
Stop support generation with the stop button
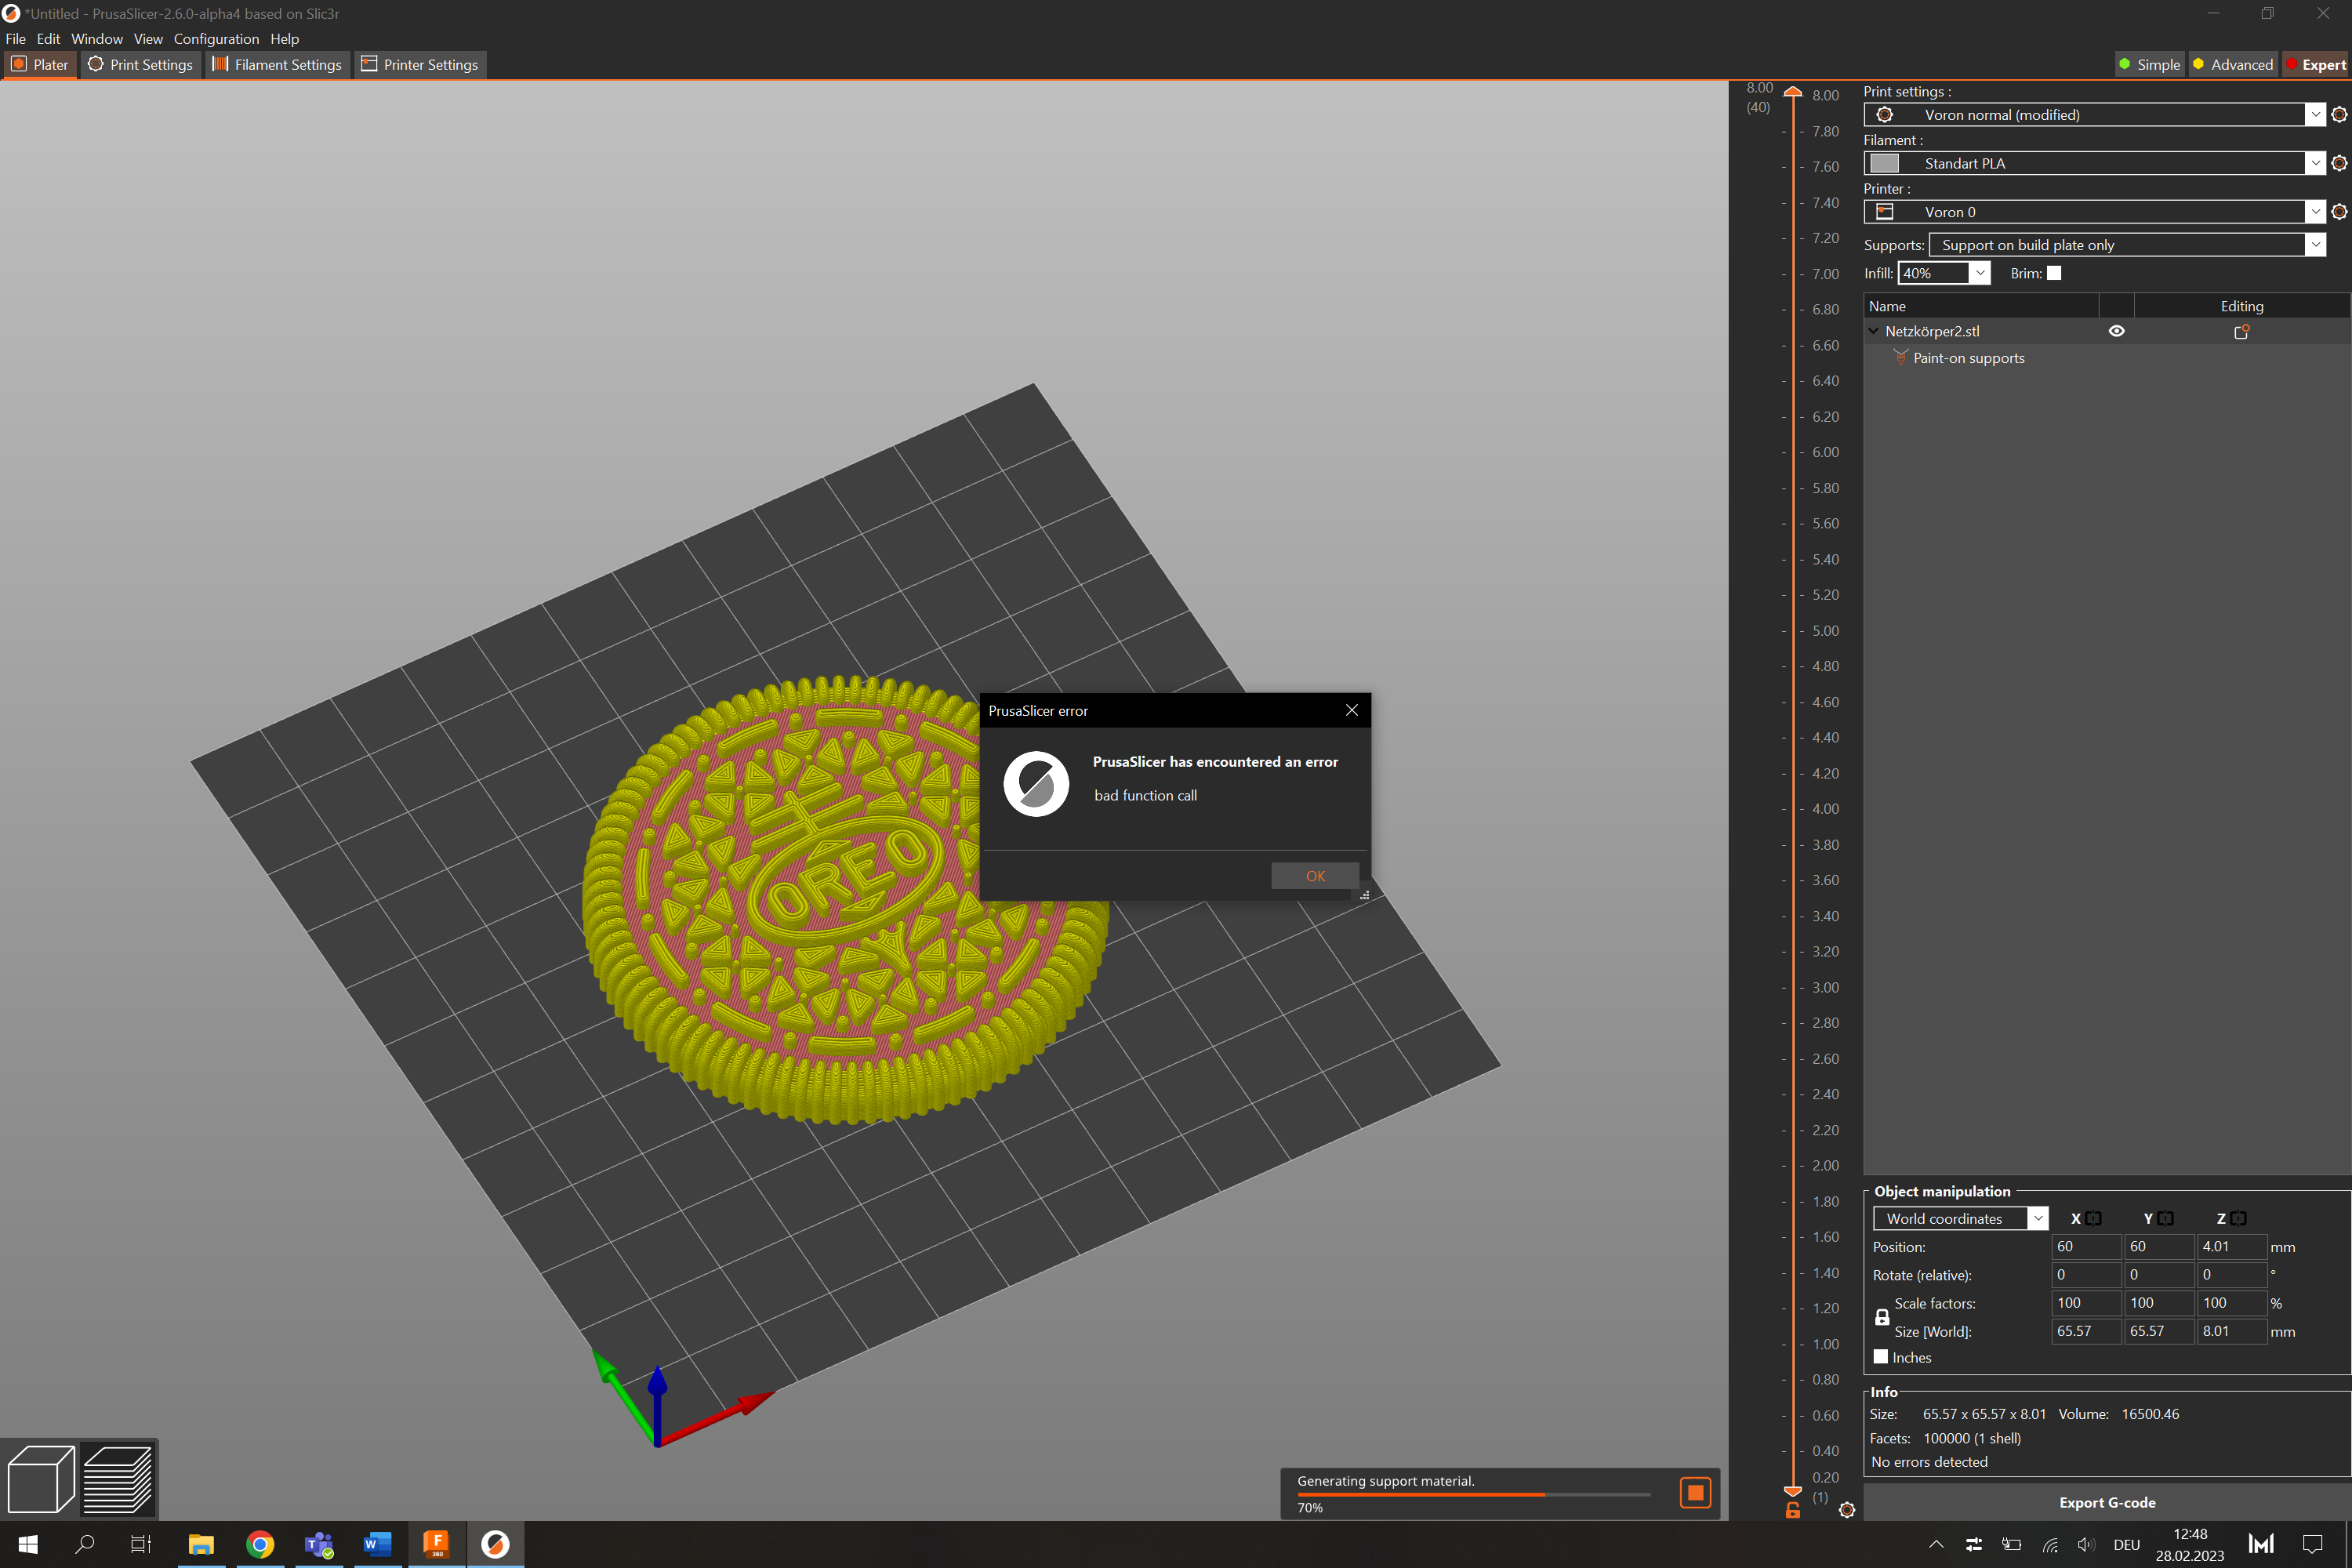point(1695,1493)
